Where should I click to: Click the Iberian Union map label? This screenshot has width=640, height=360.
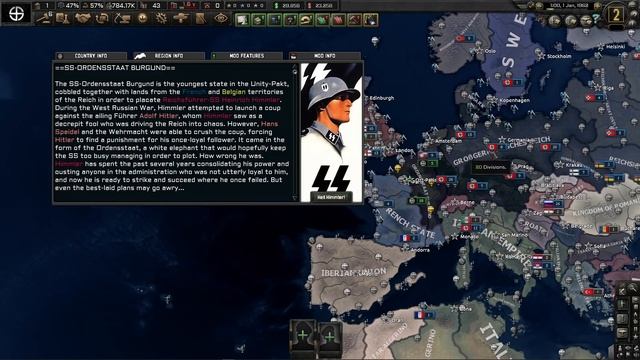click(x=353, y=272)
